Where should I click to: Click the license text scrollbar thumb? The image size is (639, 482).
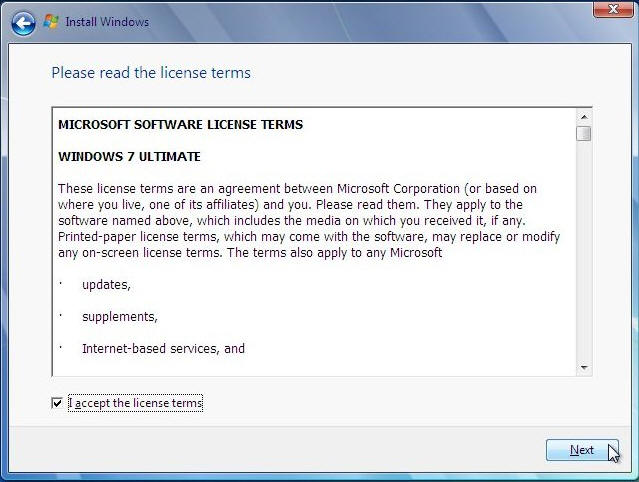(584, 133)
